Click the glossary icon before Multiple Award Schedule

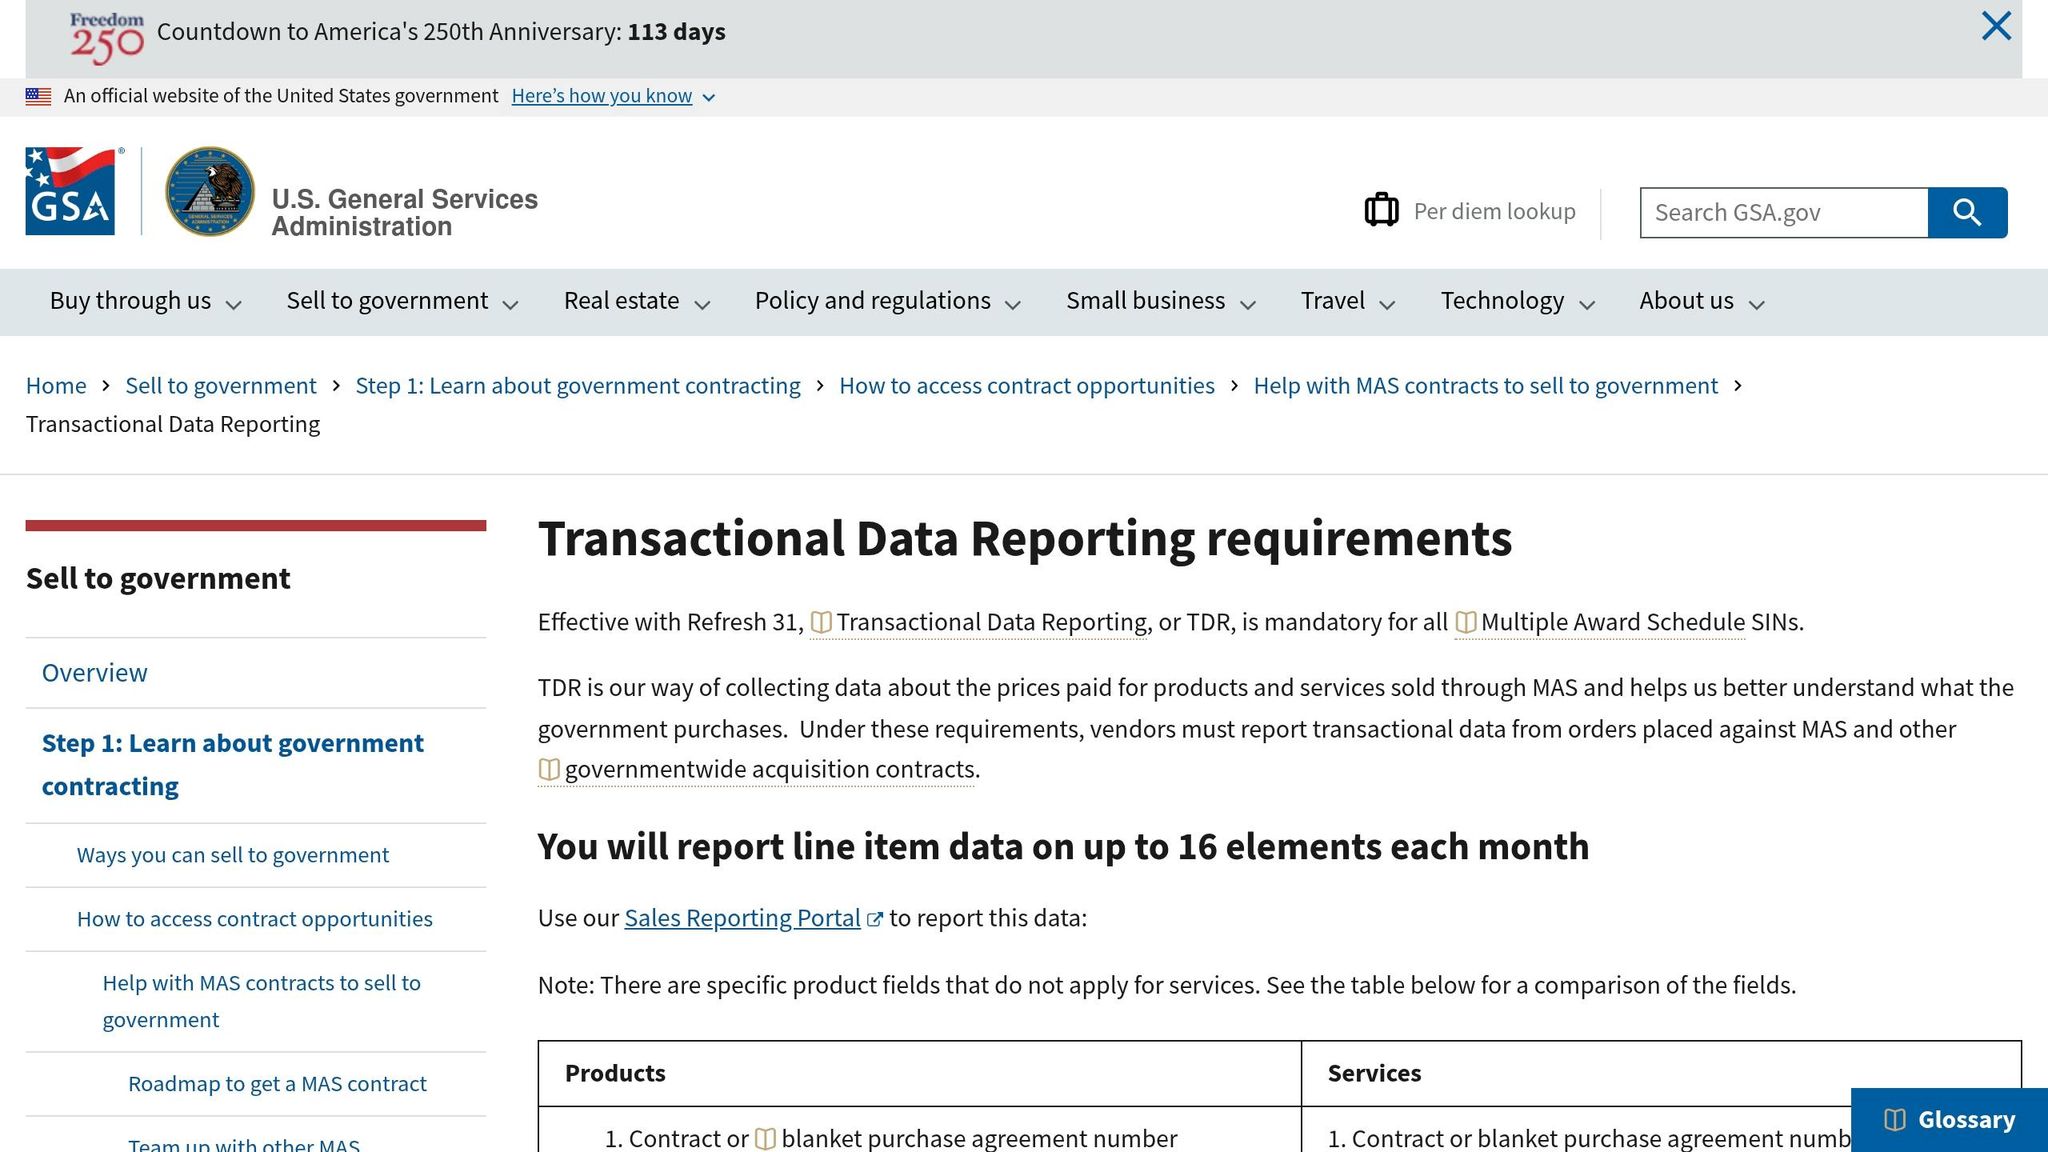pos(1465,621)
